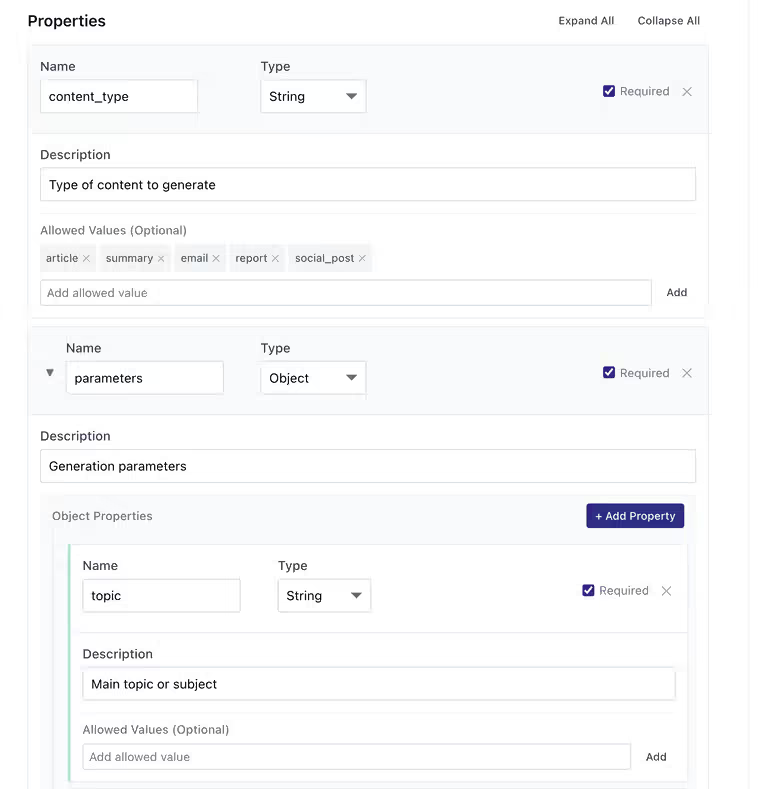
Task: Remove the 'article' allowed value tag
Action: [x=87, y=258]
